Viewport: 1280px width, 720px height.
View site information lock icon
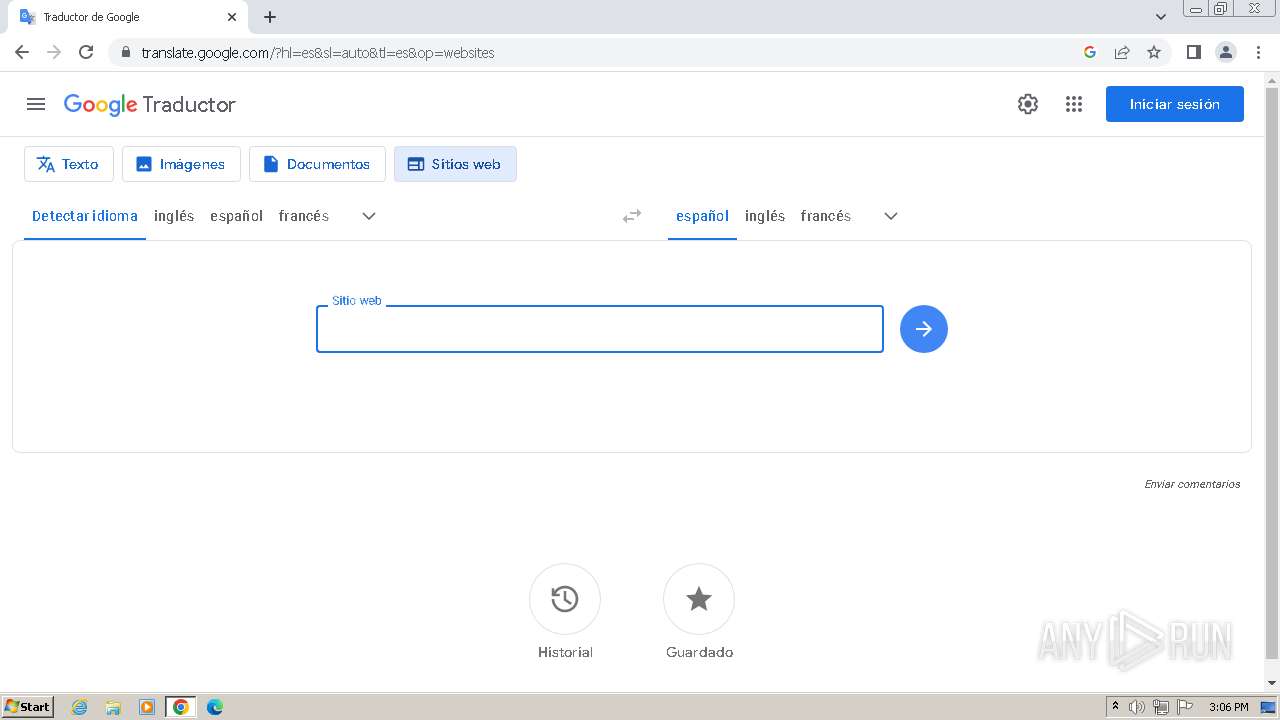coord(125,52)
